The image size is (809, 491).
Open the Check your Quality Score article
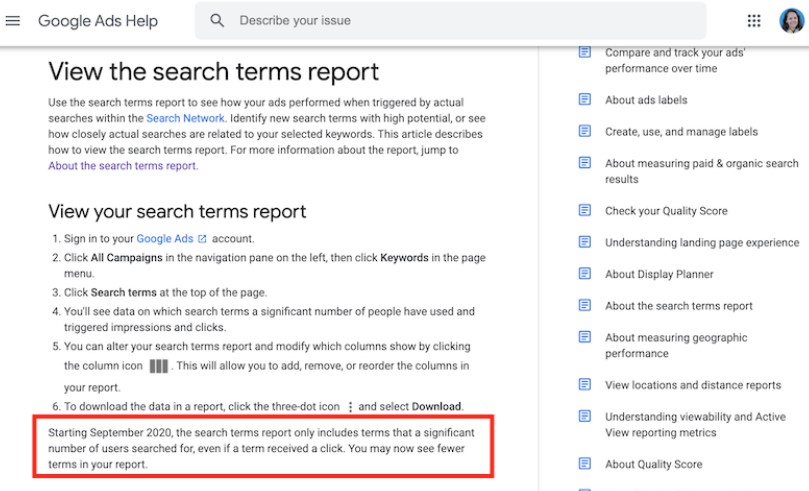click(x=666, y=211)
